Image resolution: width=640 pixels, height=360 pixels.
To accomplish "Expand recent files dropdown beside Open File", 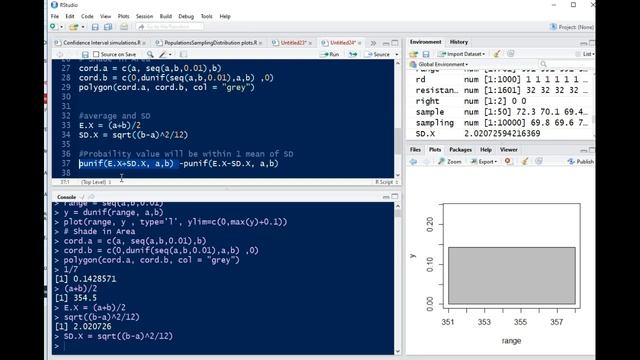I will (83, 27).
